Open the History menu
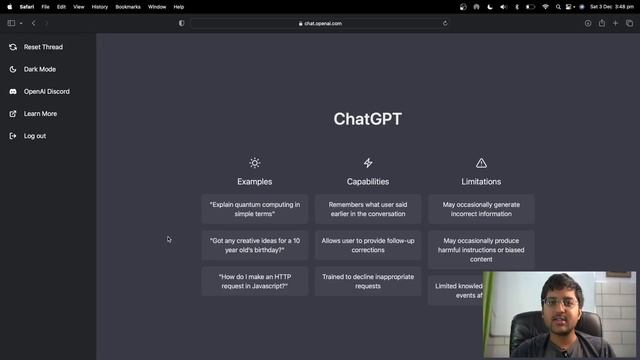640x360 pixels. [x=100, y=7]
